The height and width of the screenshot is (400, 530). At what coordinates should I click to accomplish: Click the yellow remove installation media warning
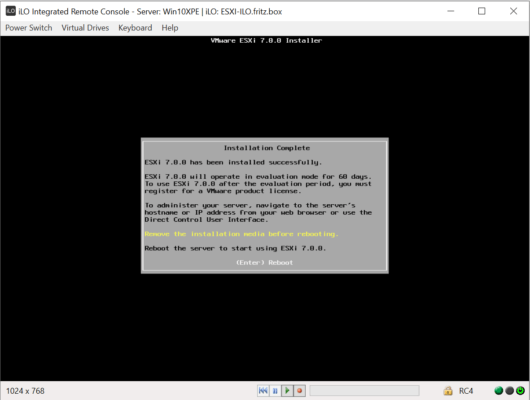coord(241,234)
